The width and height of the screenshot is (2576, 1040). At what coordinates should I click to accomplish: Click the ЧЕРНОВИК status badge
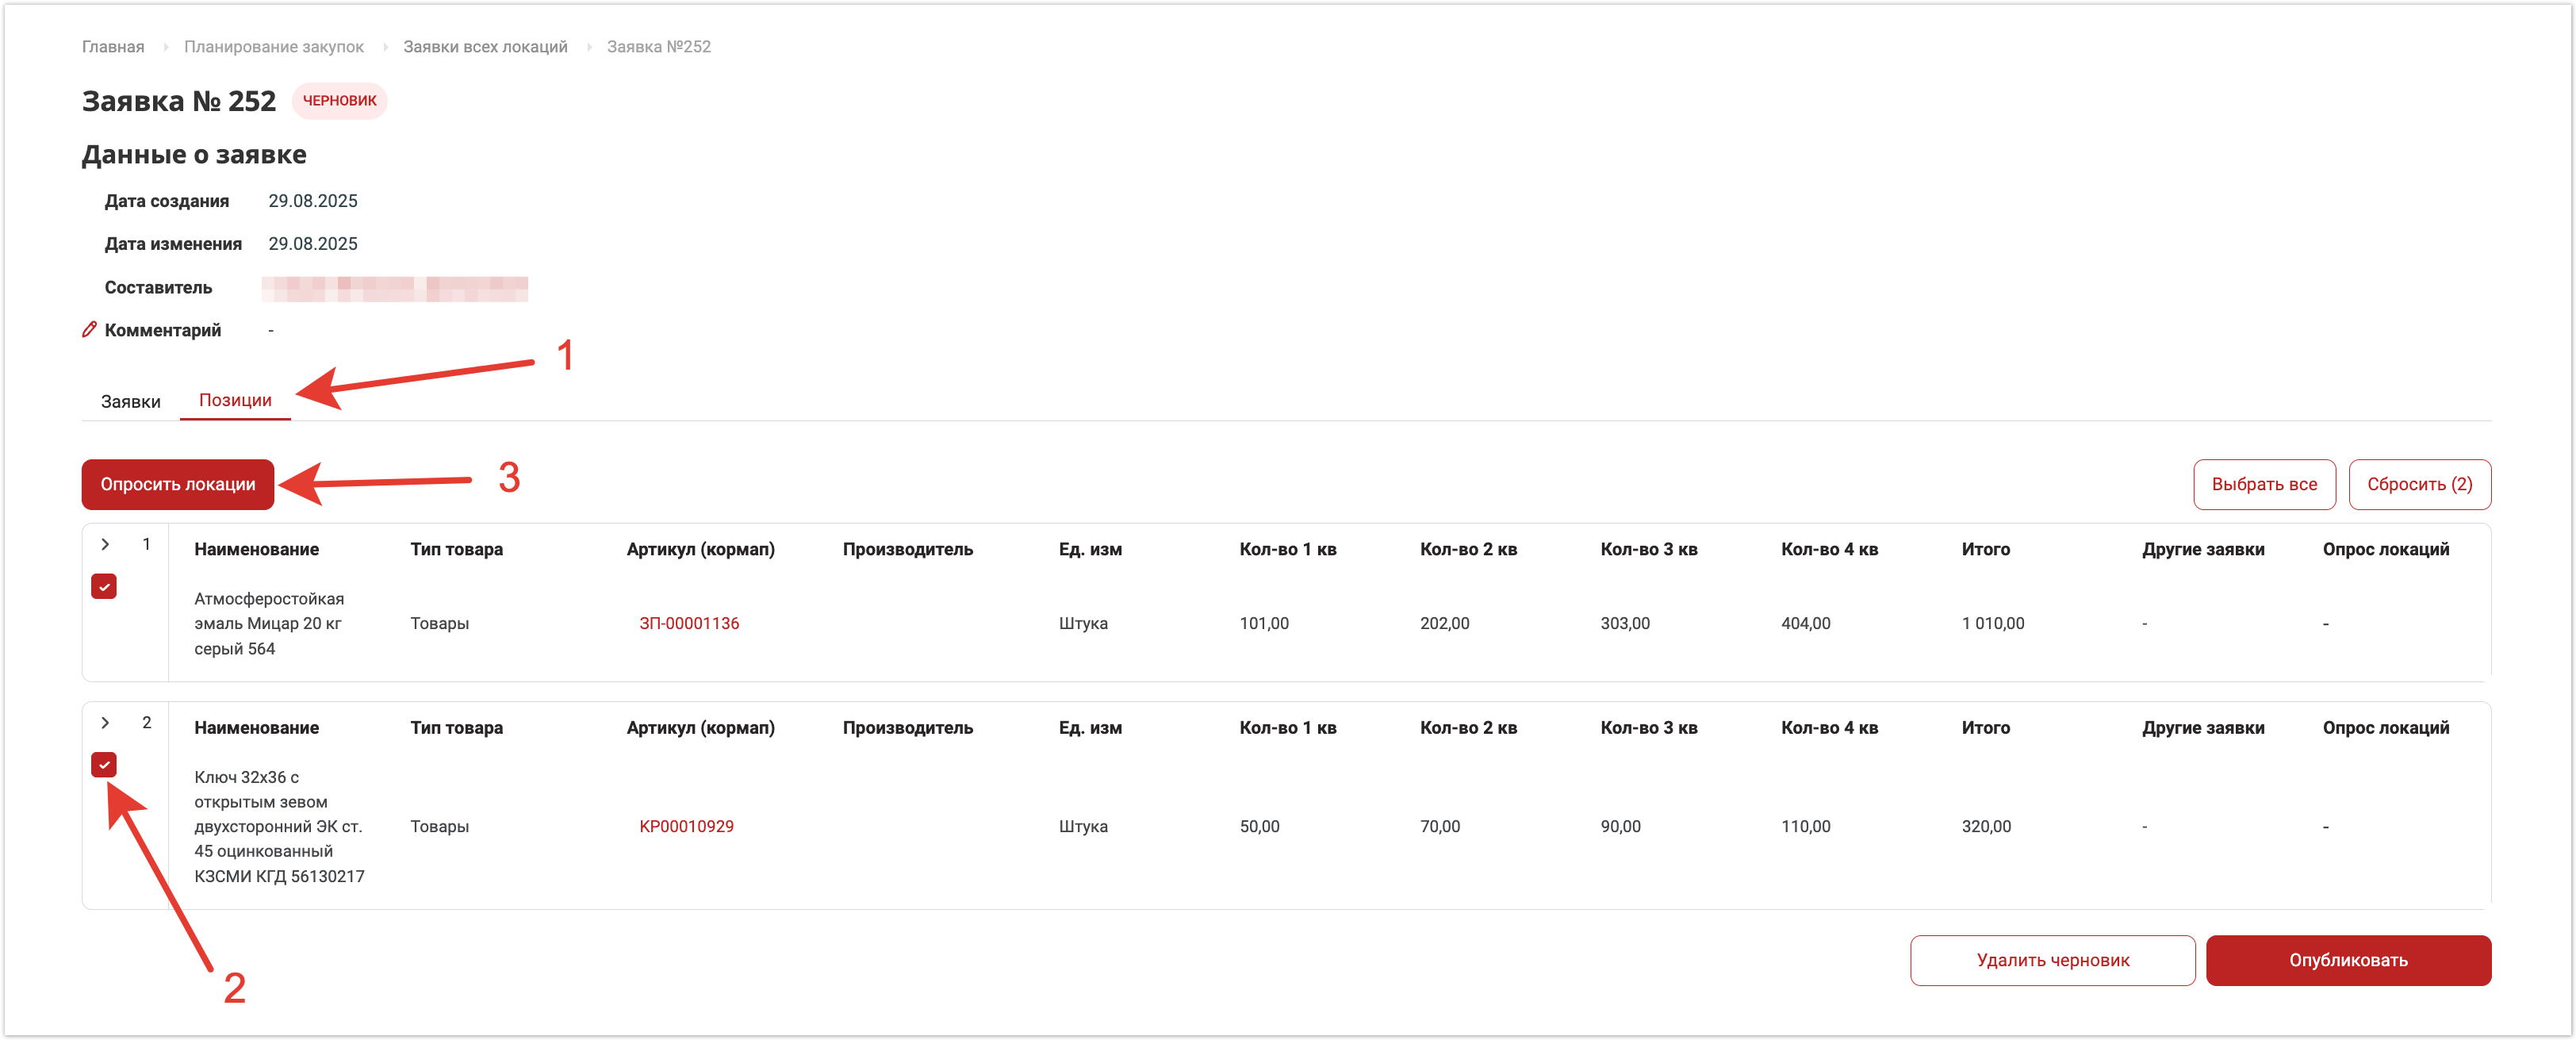point(339,101)
